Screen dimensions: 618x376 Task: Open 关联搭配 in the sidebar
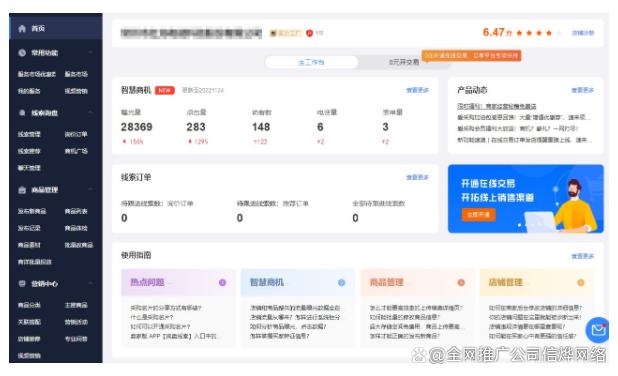pyautogui.click(x=29, y=322)
